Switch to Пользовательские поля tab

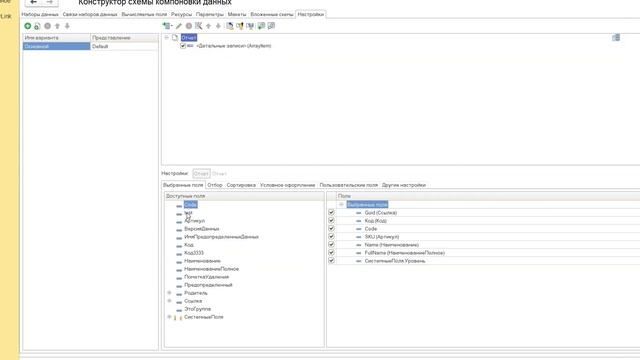coord(349,185)
